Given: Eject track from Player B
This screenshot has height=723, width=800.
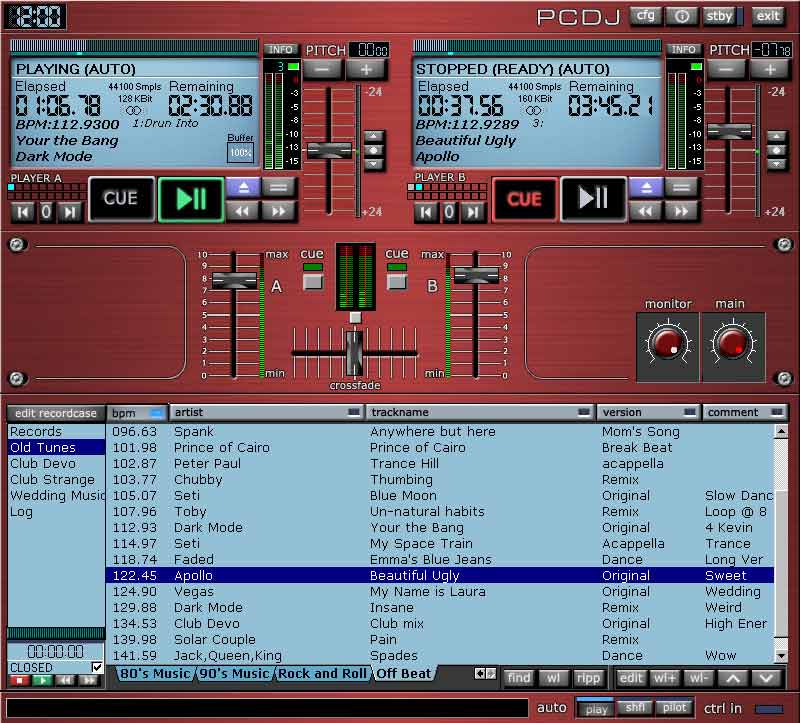Looking at the screenshot, I should [646, 187].
